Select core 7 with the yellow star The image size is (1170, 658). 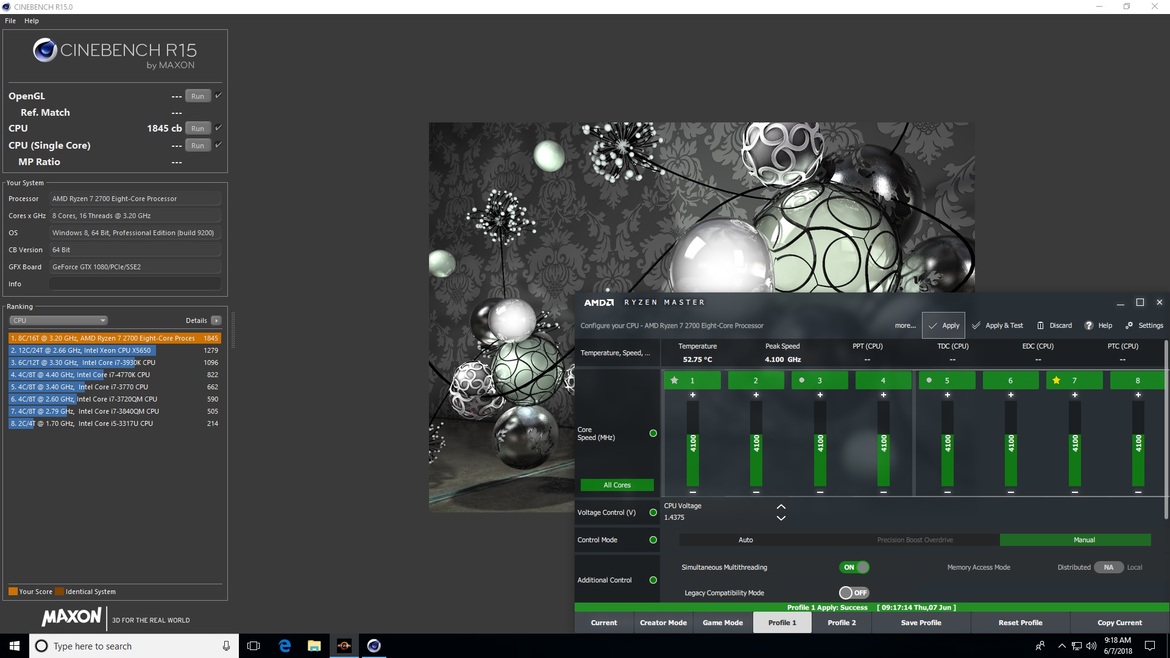click(x=1074, y=380)
